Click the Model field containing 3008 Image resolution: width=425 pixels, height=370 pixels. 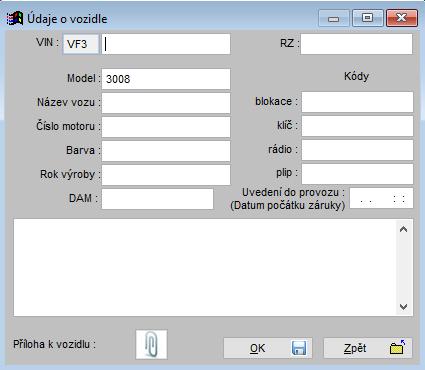click(166, 79)
